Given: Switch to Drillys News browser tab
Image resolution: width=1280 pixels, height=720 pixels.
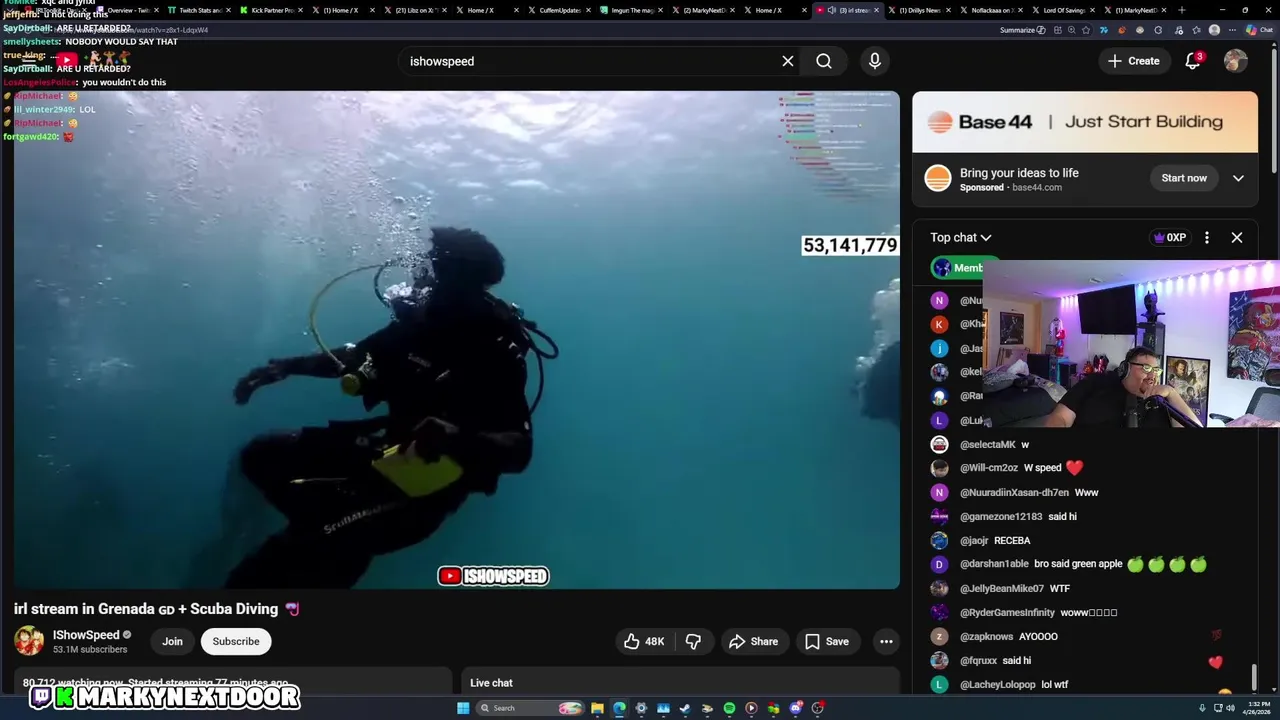Looking at the screenshot, I should click(919, 10).
